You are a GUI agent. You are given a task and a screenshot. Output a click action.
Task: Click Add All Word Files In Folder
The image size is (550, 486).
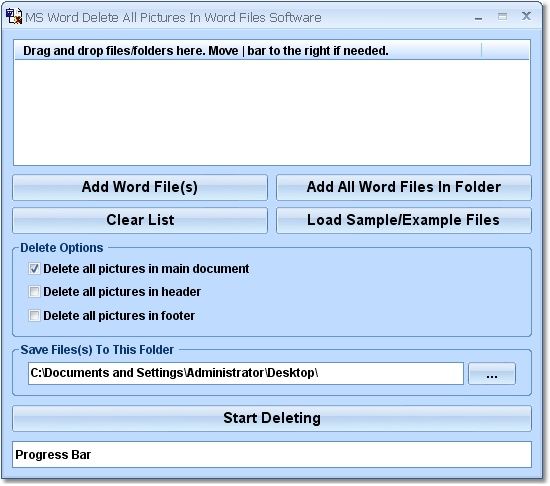[x=404, y=187]
